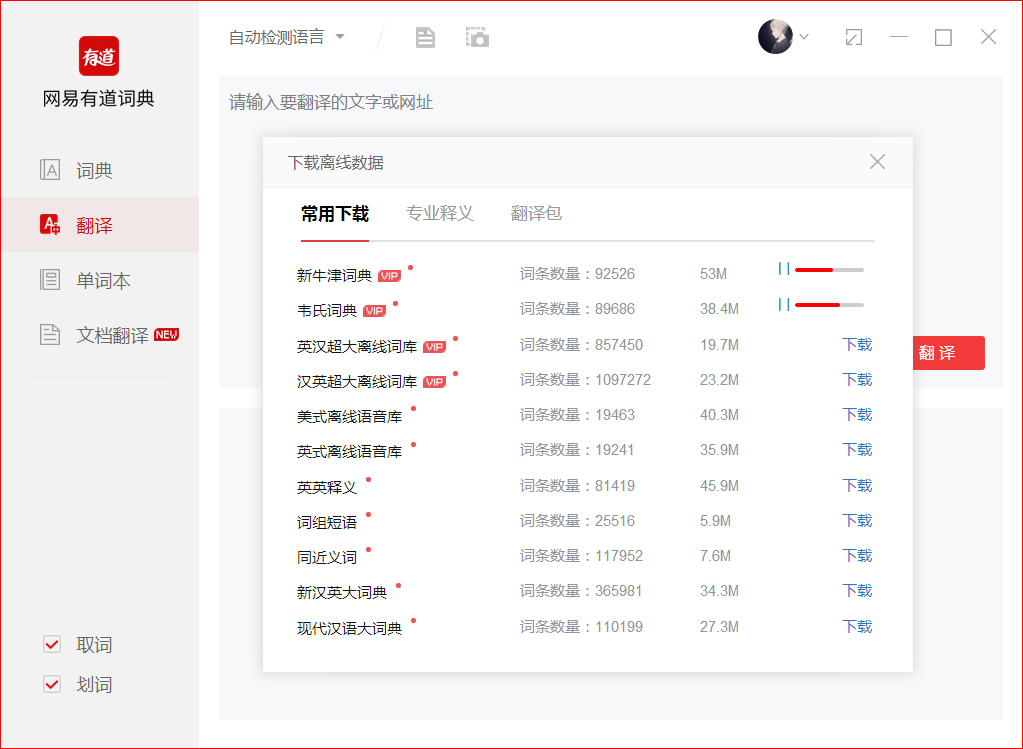Download the 英英释义 offline data
Viewport: 1023px width, 749px height.
tap(856, 485)
